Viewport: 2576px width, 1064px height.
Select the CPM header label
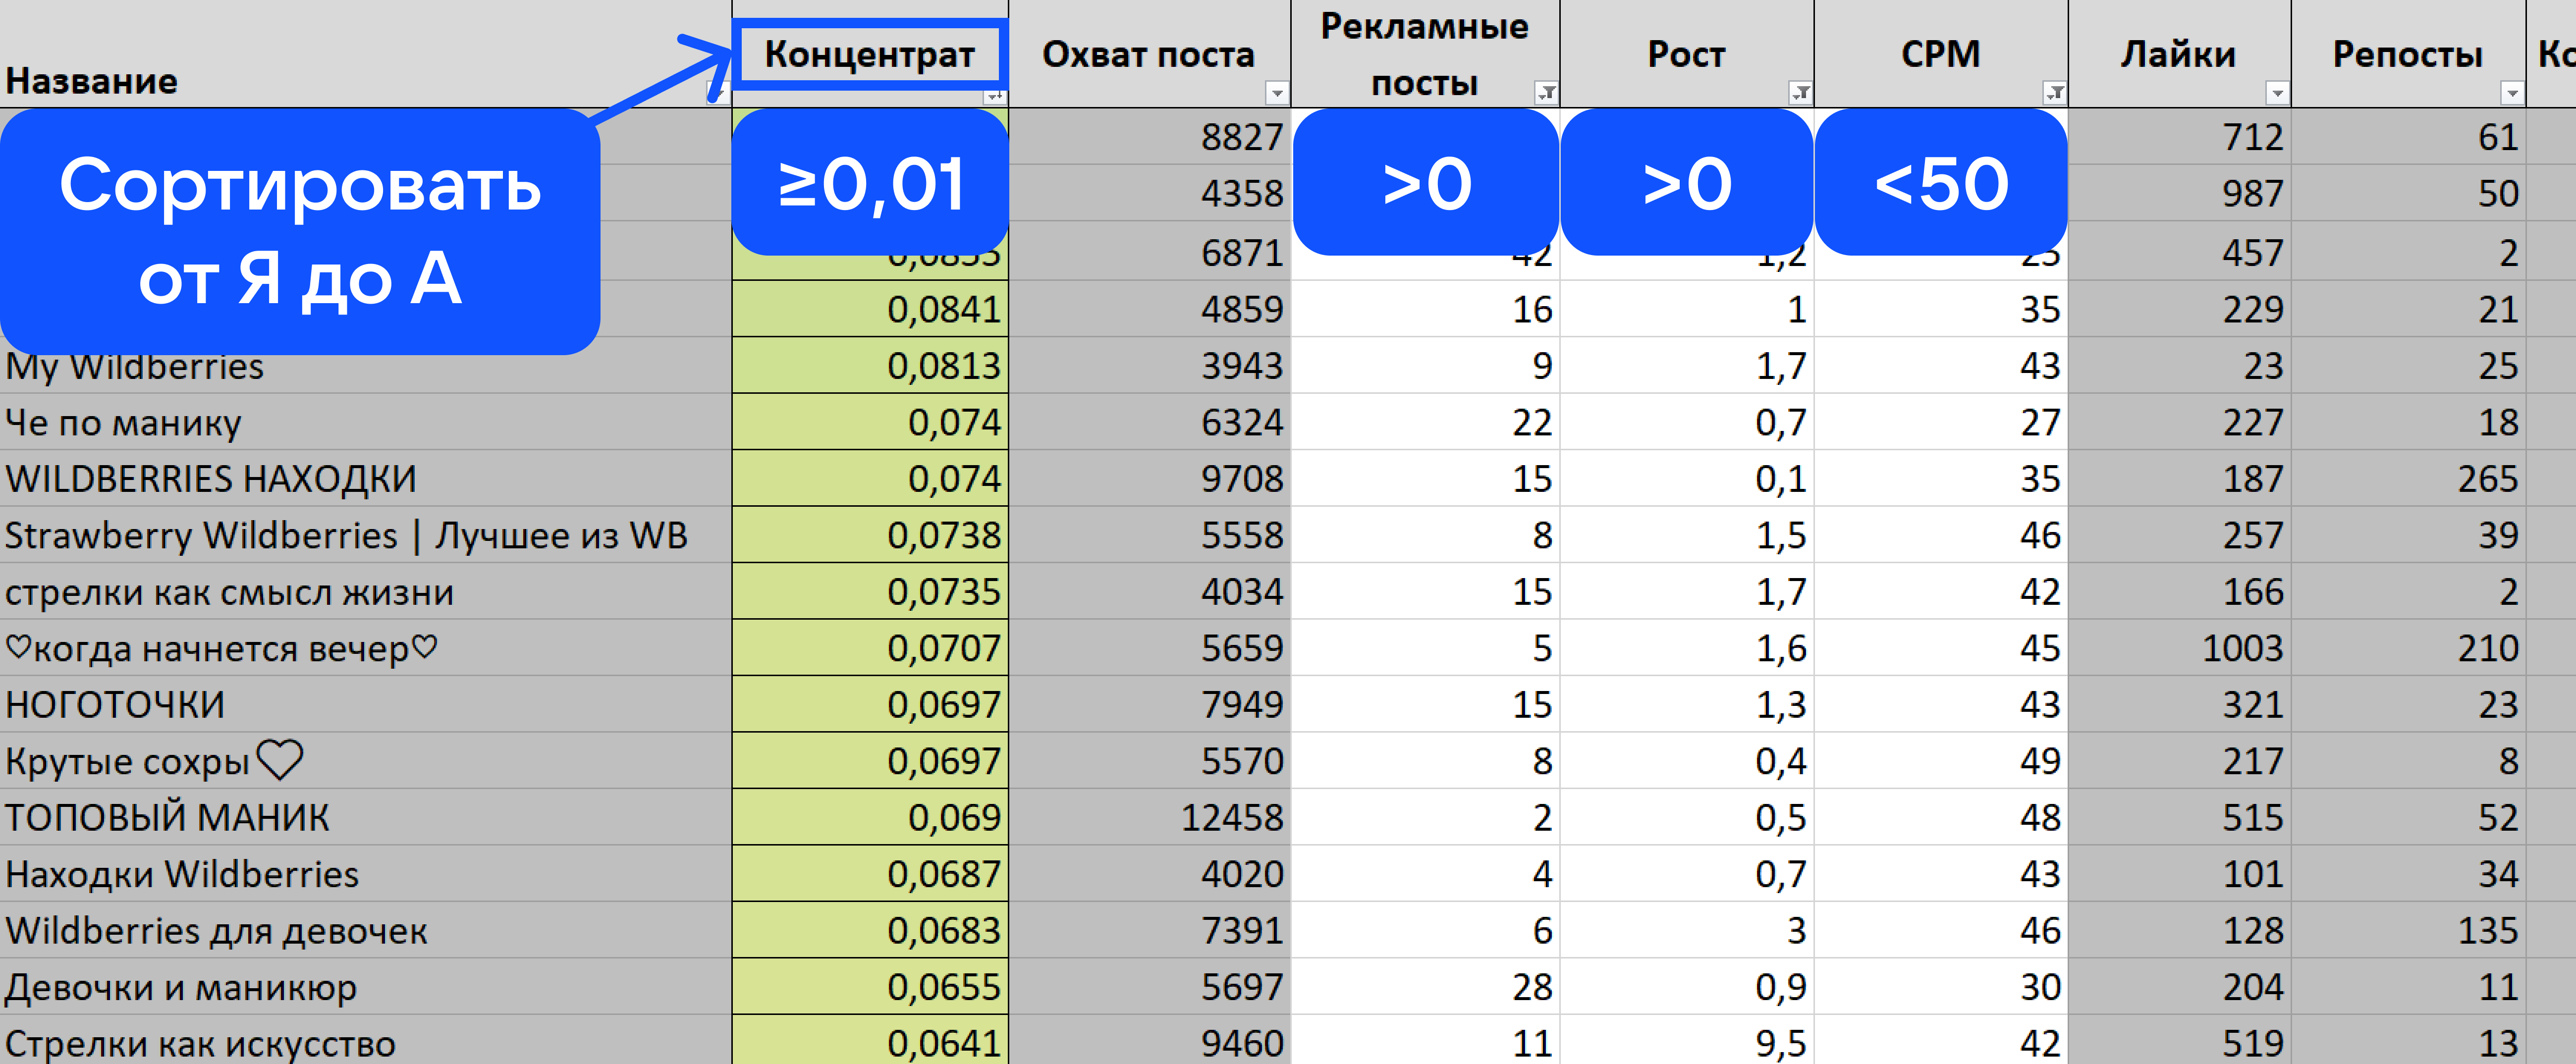click(x=1940, y=54)
